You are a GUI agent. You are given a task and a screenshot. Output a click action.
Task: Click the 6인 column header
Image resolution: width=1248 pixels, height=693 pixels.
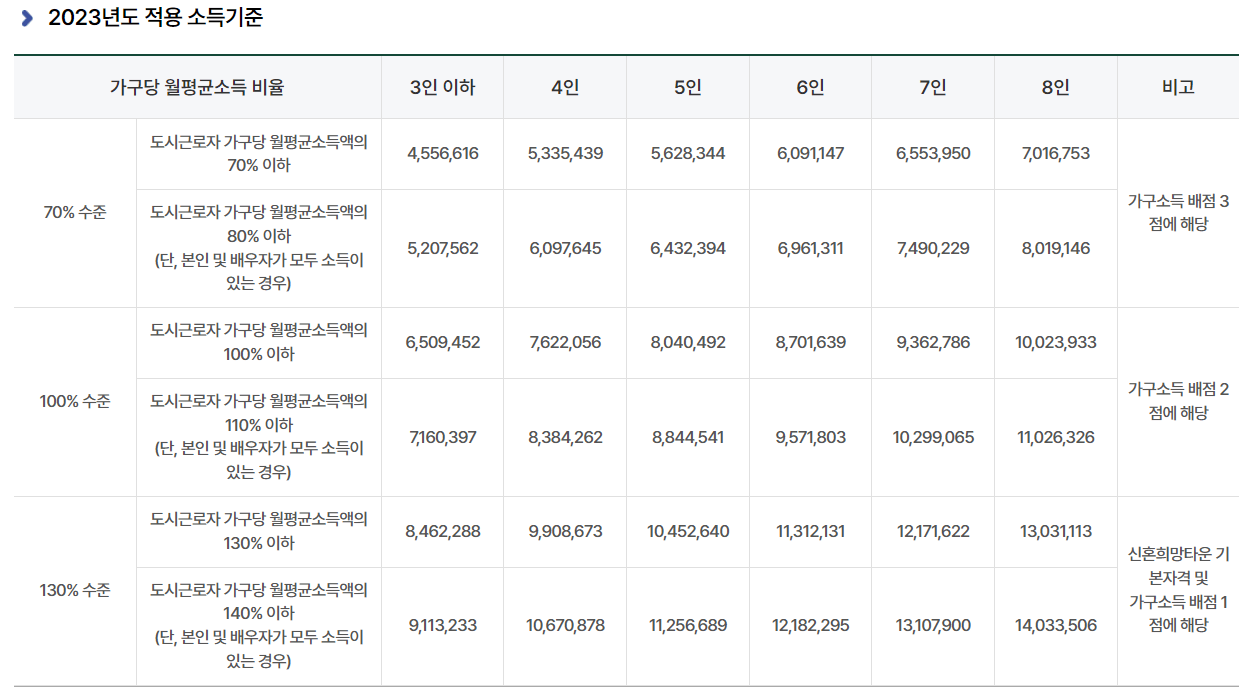(x=810, y=87)
